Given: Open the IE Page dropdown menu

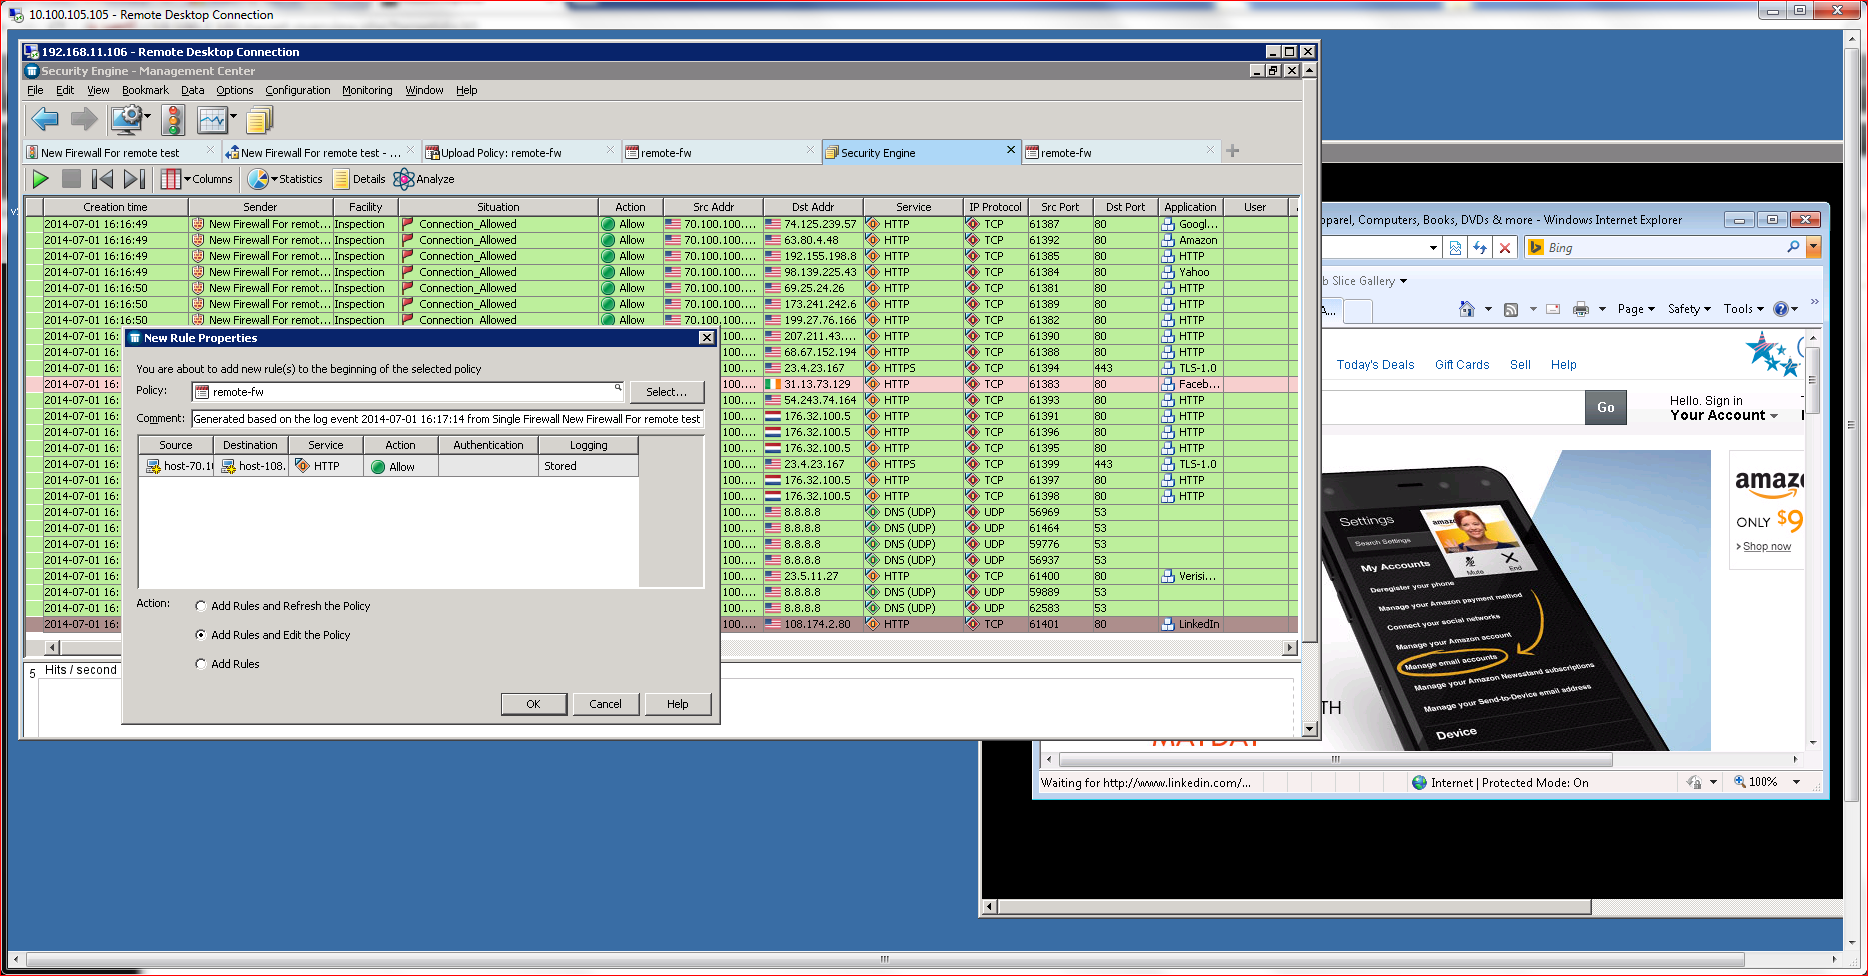Looking at the screenshot, I should [1637, 309].
